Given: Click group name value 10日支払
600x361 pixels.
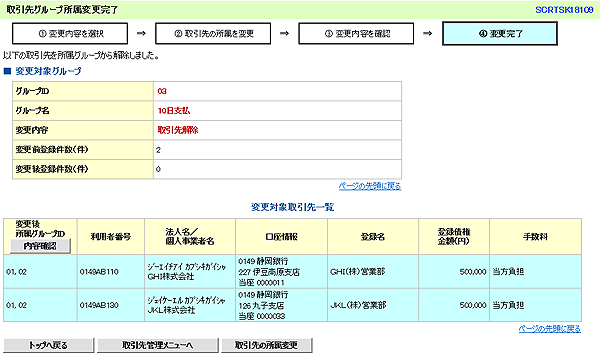Looking at the screenshot, I should click(x=174, y=111).
